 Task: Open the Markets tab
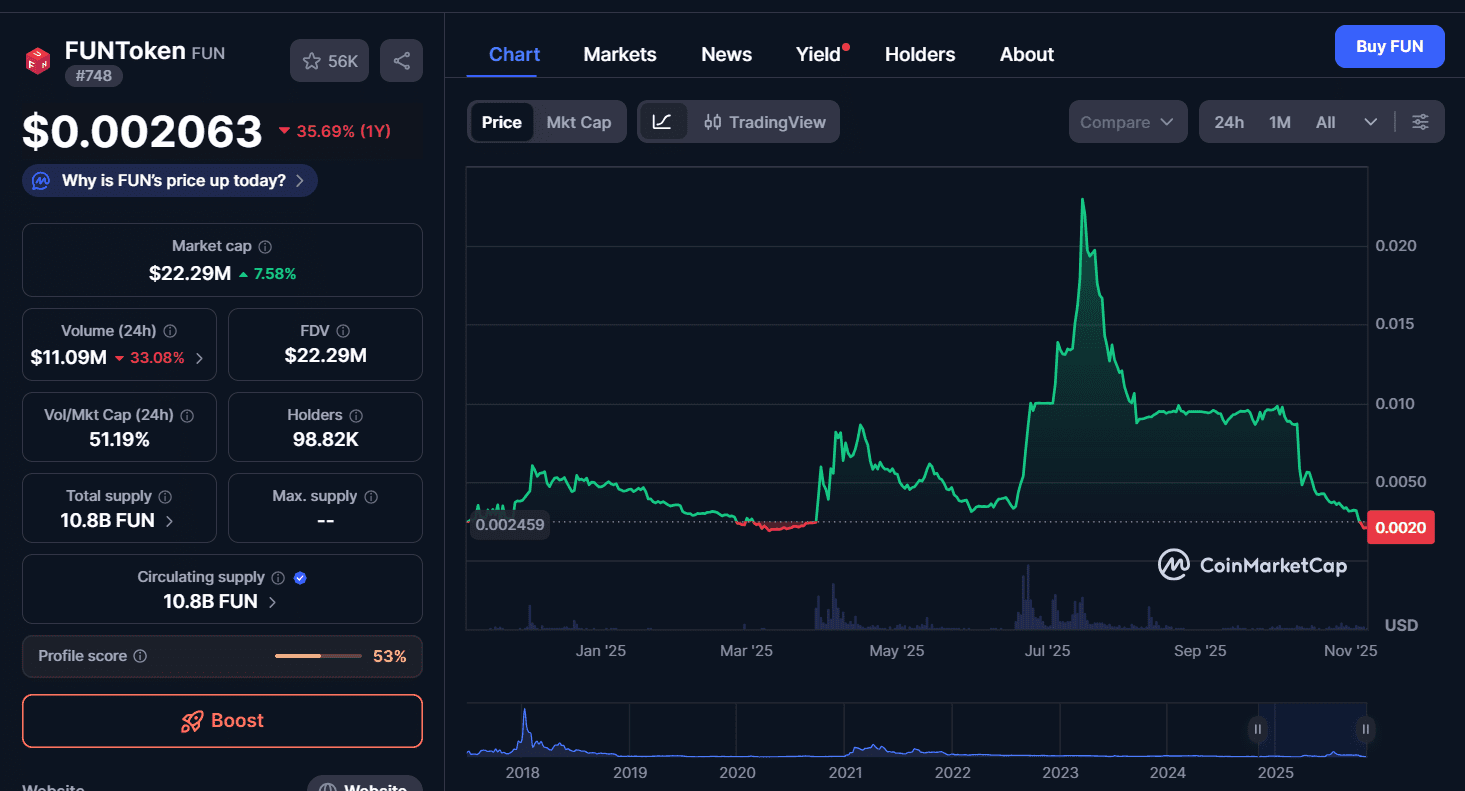click(619, 54)
